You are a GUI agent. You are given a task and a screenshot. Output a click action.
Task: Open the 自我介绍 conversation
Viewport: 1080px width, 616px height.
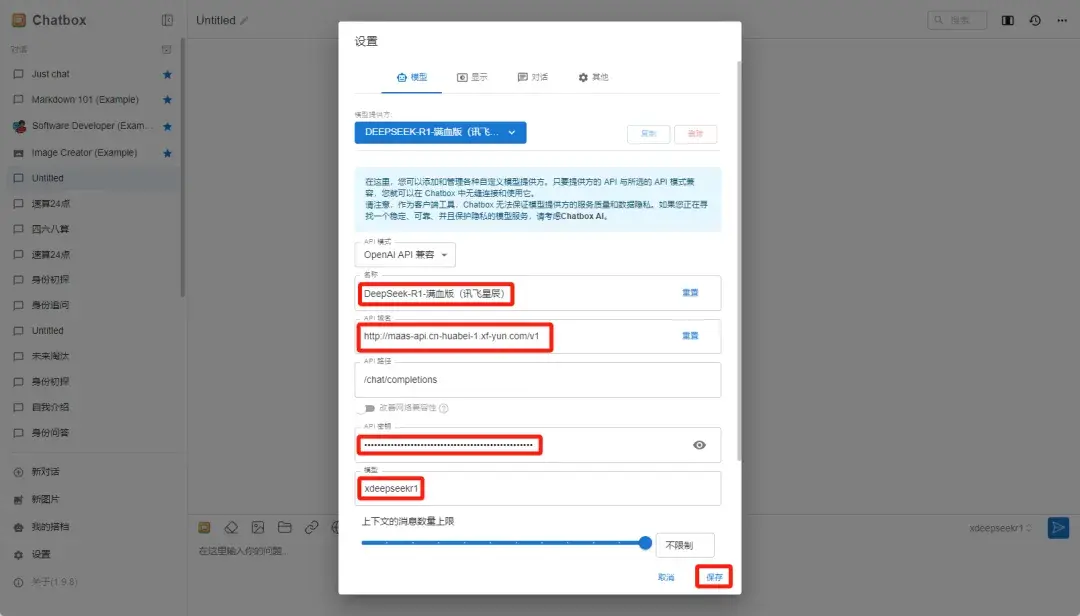[x=92, y=407]
